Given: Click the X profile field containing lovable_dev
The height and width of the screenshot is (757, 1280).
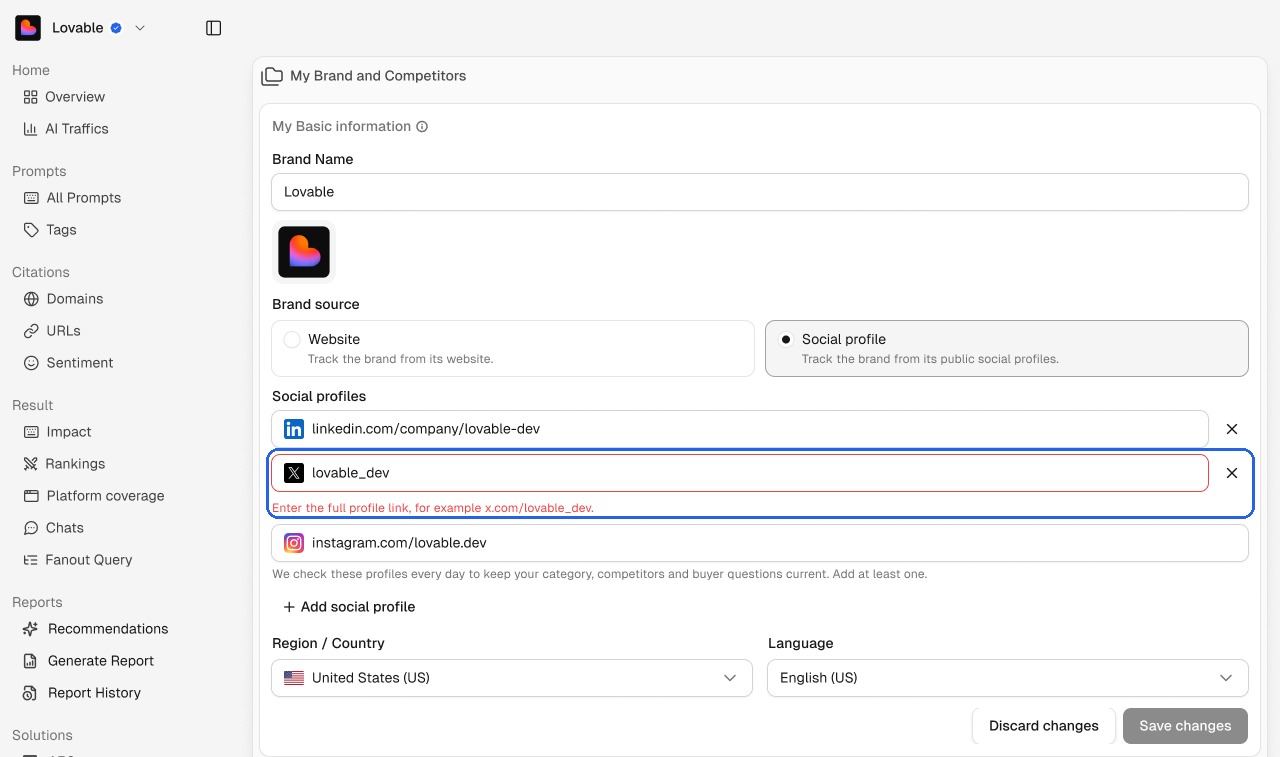Looking at the screenshot, I should click(740, 473).
